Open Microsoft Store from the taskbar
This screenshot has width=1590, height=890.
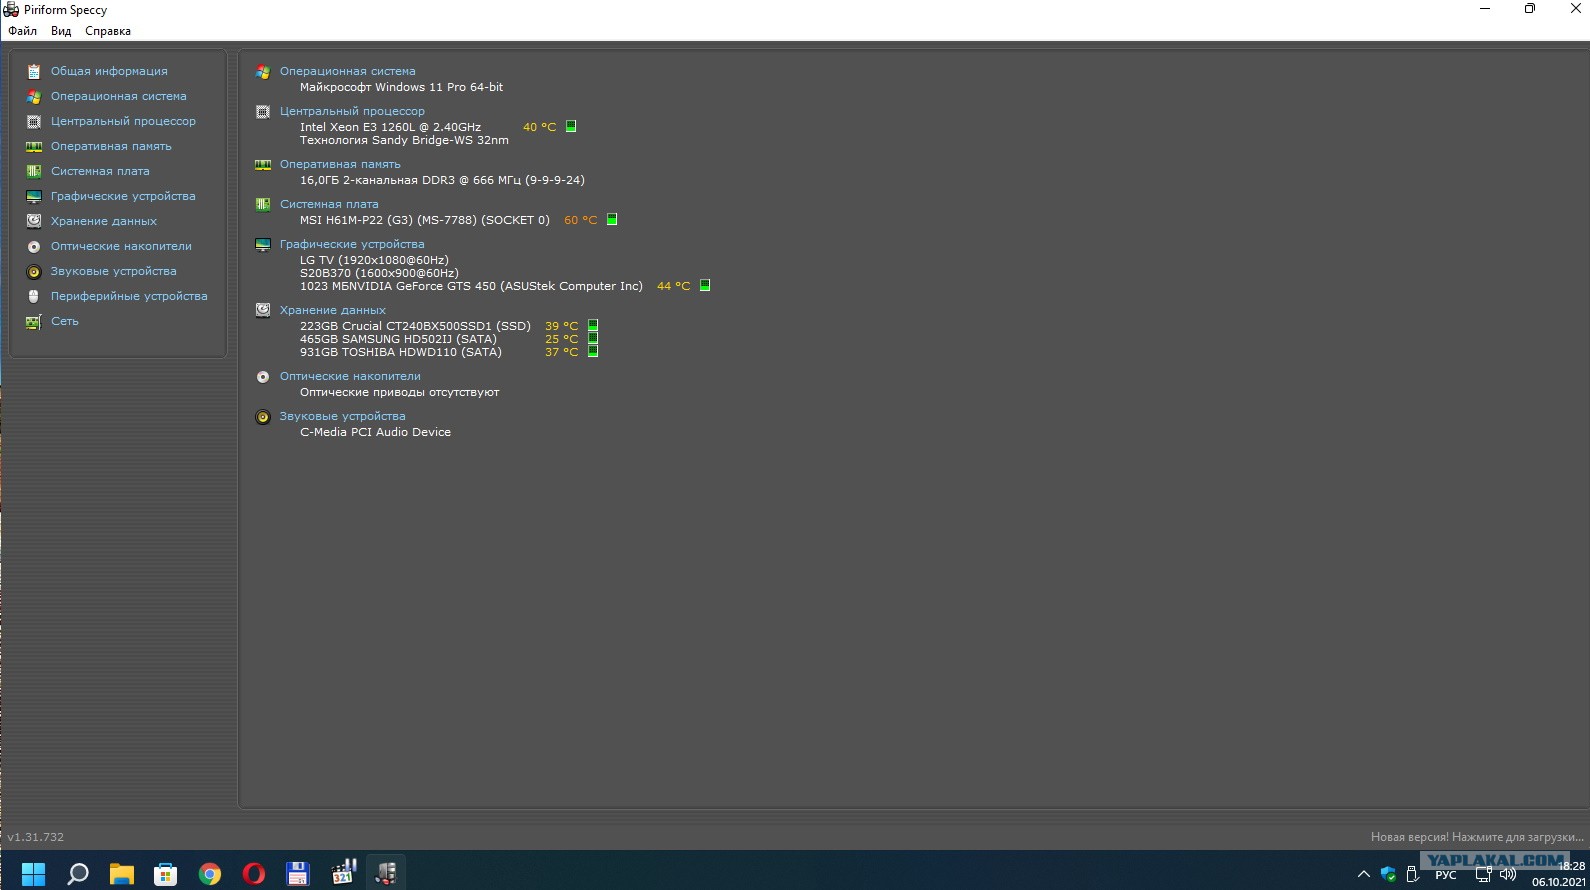tap(165, 873)
